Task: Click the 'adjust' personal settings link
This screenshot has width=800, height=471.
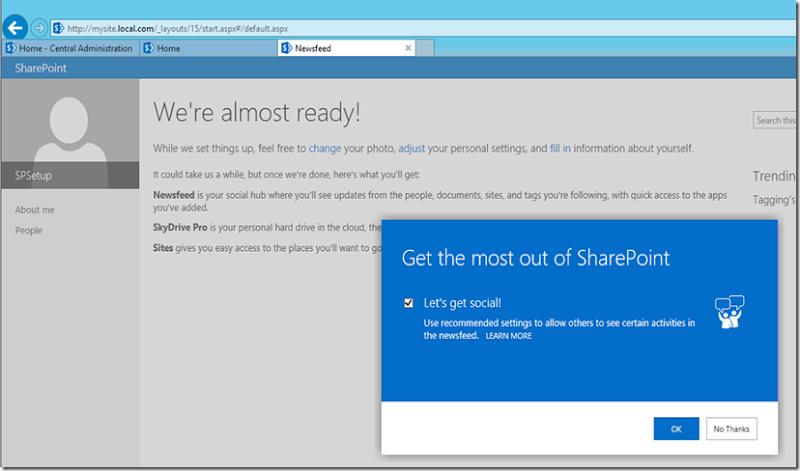Action: tap(412, 148)
